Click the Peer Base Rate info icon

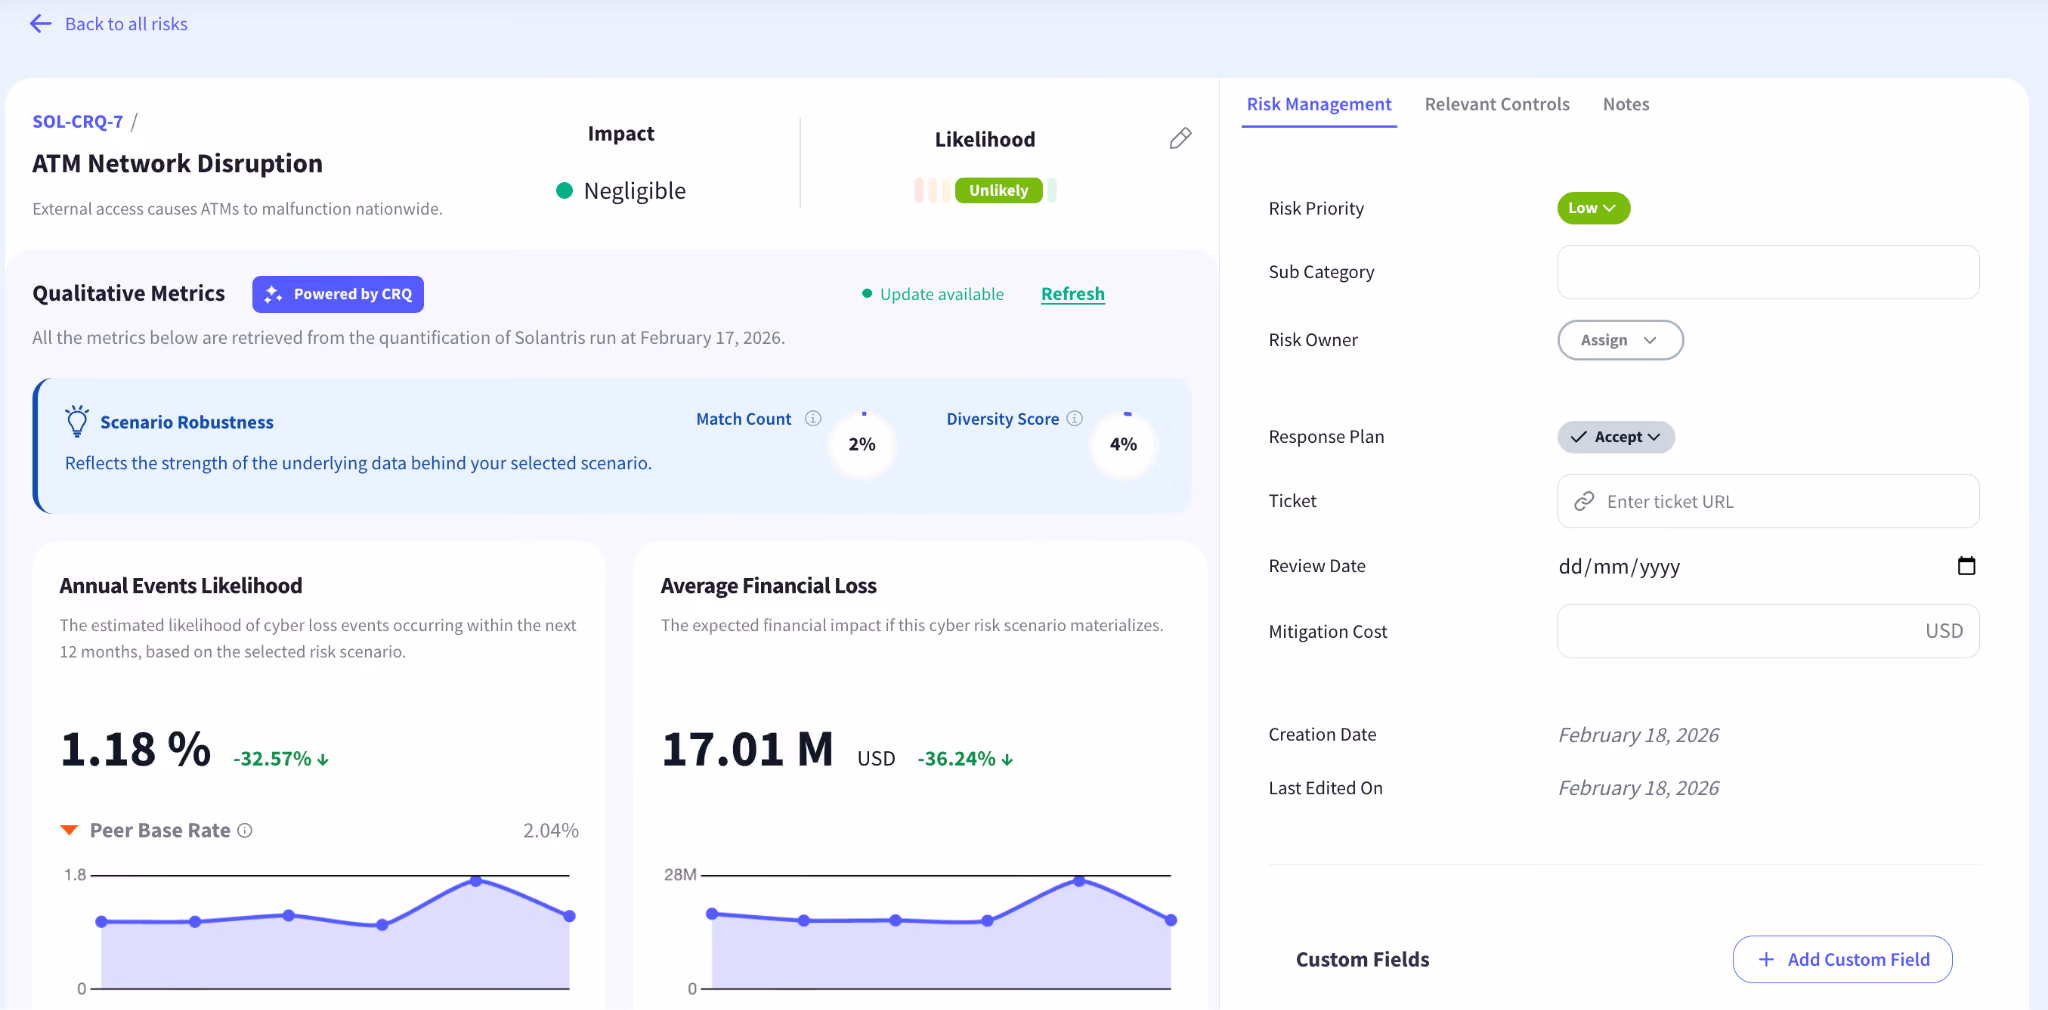[x=245, y=830]
